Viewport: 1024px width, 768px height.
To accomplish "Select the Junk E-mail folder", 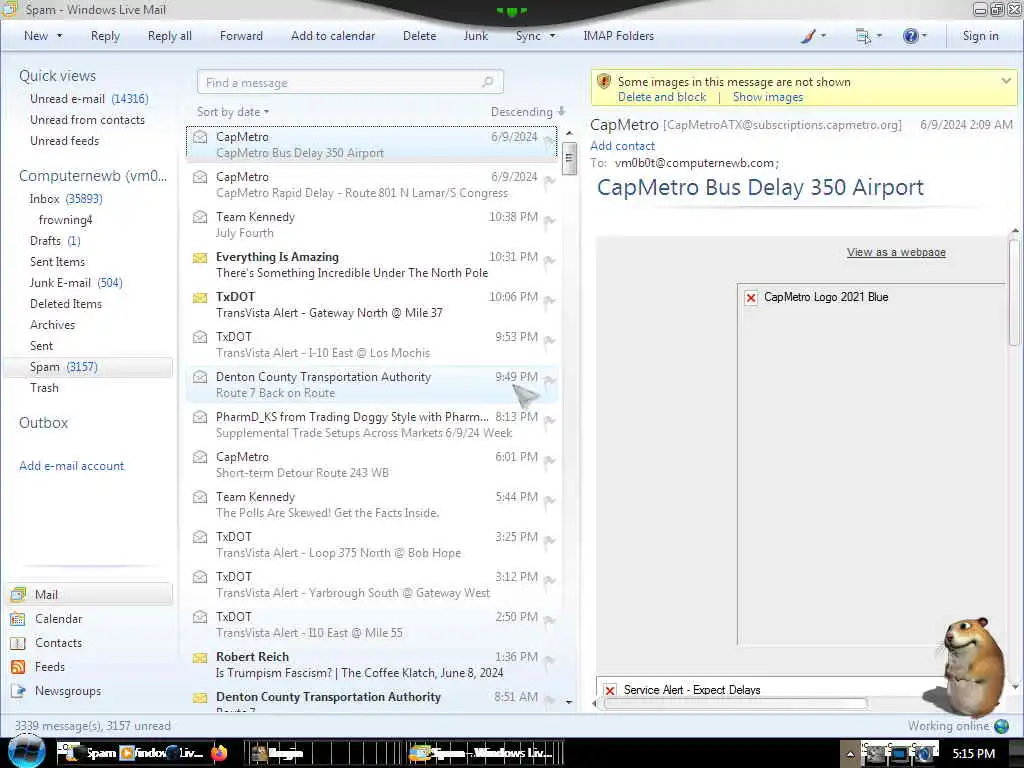I will [76, 283].
